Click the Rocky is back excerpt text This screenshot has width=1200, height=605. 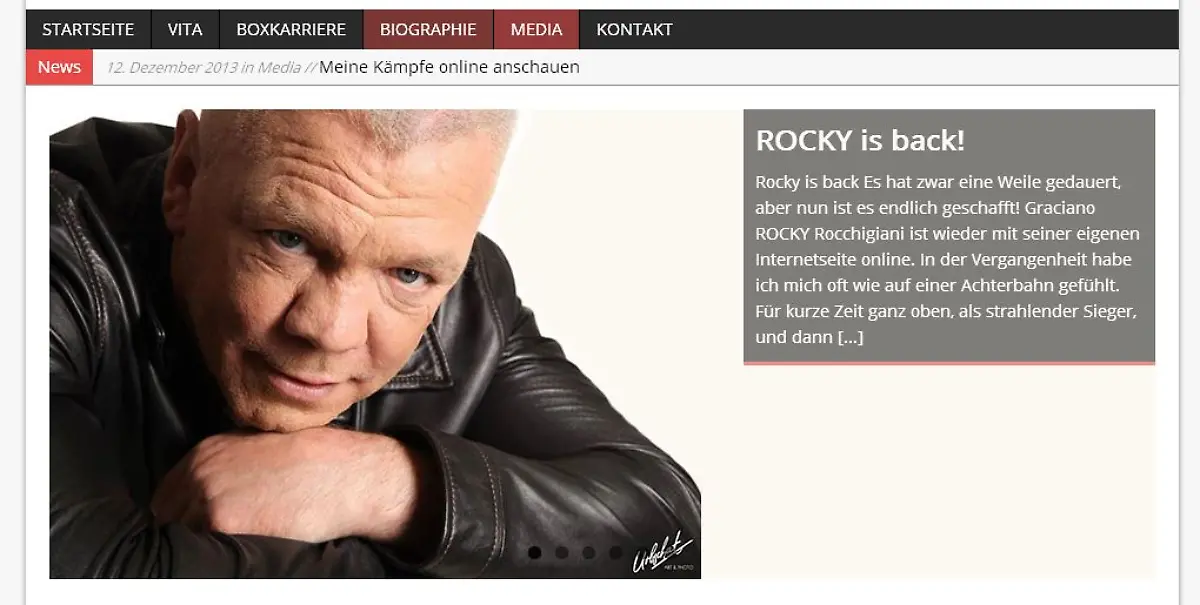coord(947,260)
